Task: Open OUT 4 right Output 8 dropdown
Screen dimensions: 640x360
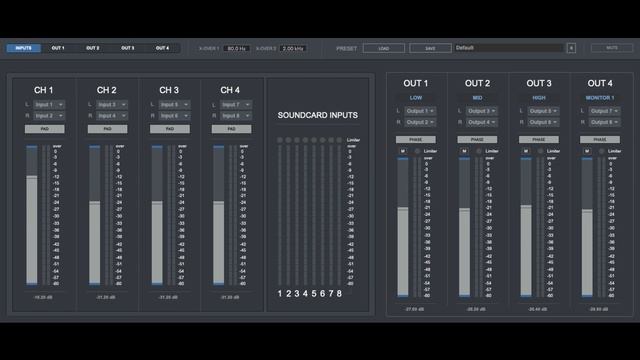Action: click(x=604, y=122)
